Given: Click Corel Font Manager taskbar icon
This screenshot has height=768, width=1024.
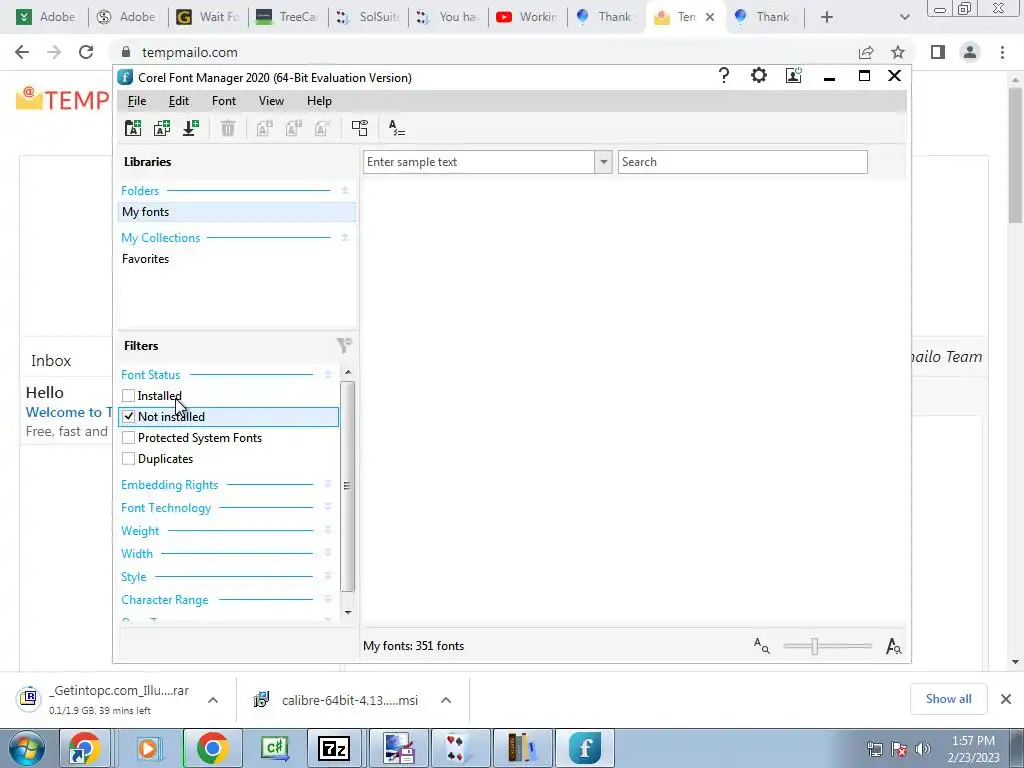Looking at the screenshot, I should (x=585, y=748).
